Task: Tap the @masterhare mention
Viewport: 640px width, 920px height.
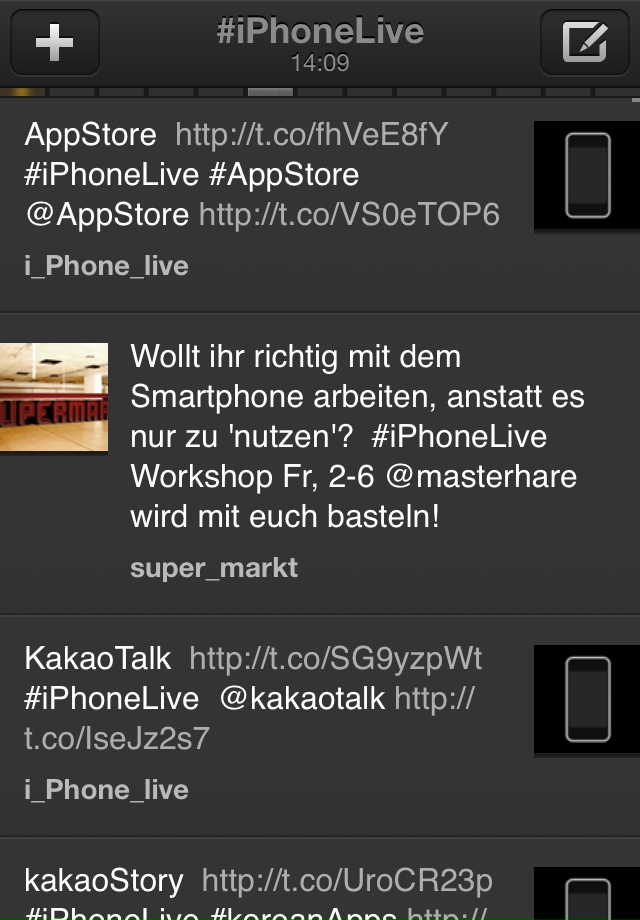Action: click(x=482, y=476)
